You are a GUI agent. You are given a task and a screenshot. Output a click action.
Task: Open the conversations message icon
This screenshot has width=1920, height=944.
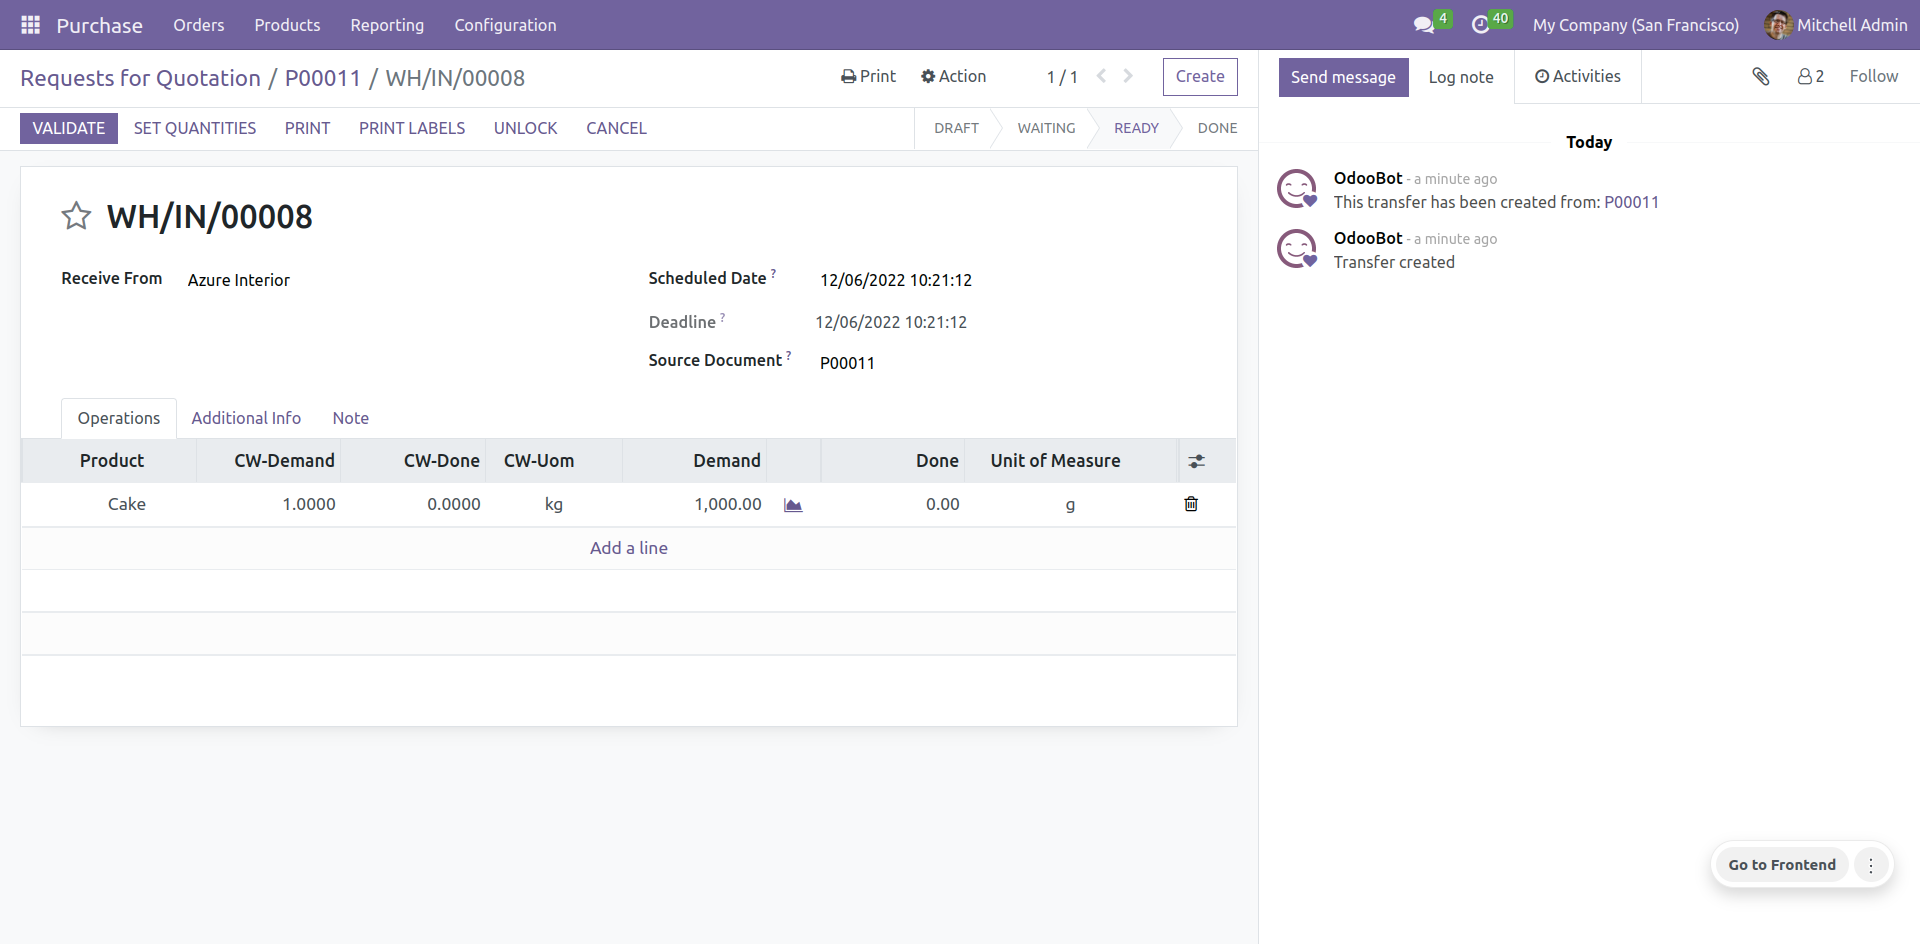tap(1423, 25)
